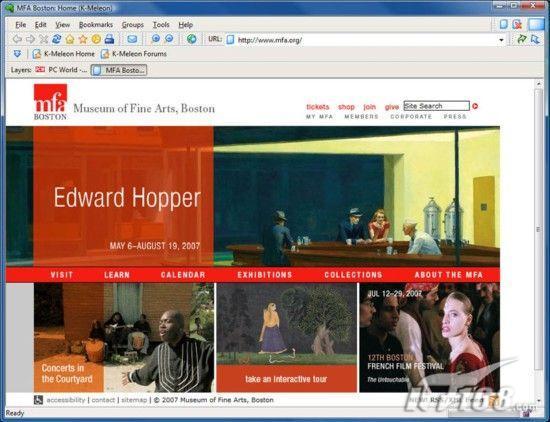550x422 pixels.
Task: Open the Bookmarks star icon
Action: [x=83, y=39]
